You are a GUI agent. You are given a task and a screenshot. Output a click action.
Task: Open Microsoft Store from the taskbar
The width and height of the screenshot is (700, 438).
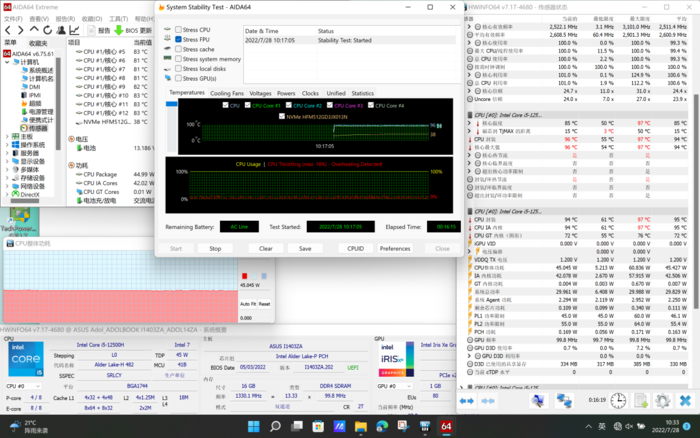pos(318,426)
